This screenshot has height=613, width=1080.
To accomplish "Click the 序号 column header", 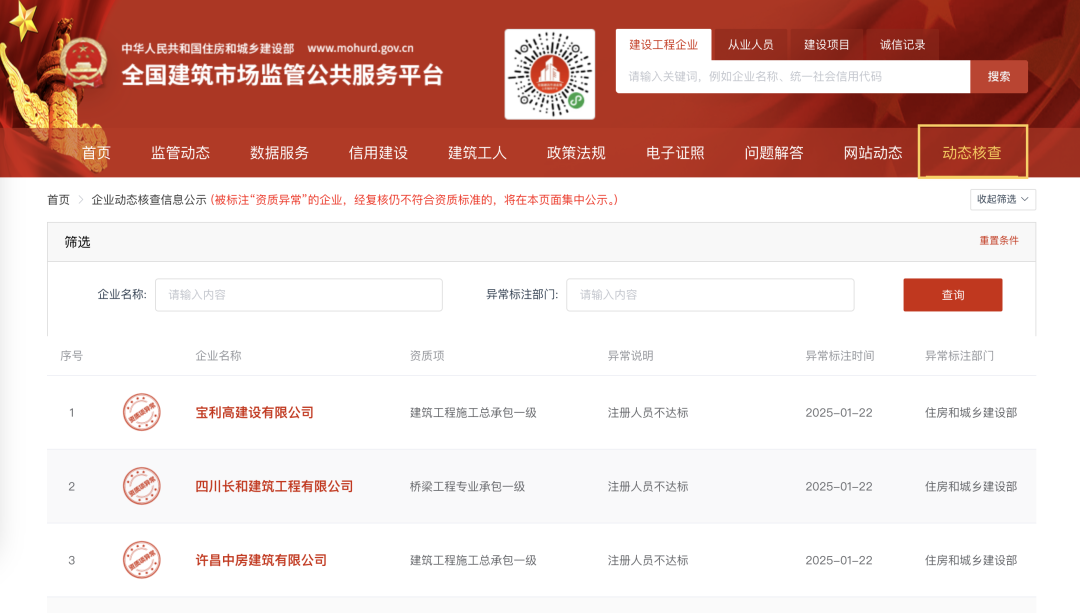I will click(72, 356).
